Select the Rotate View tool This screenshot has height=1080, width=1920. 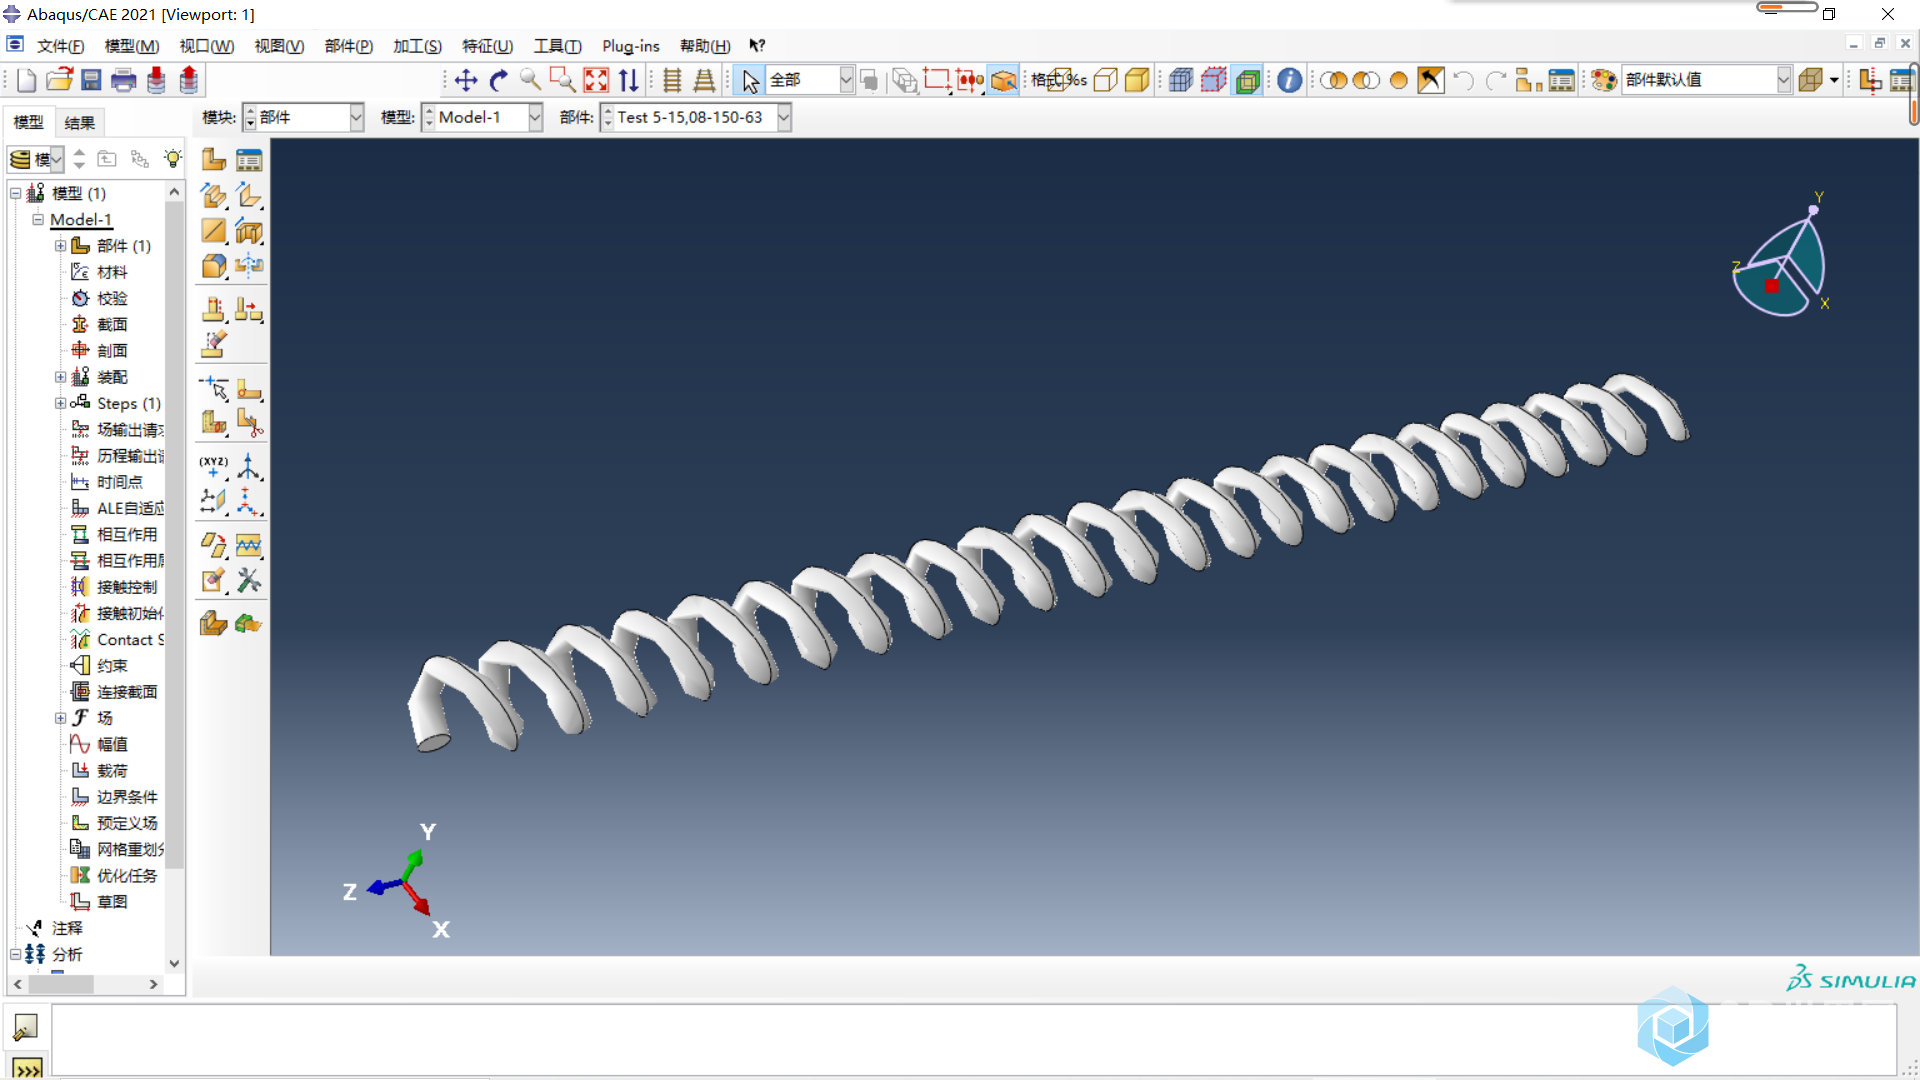click(498, 80)
